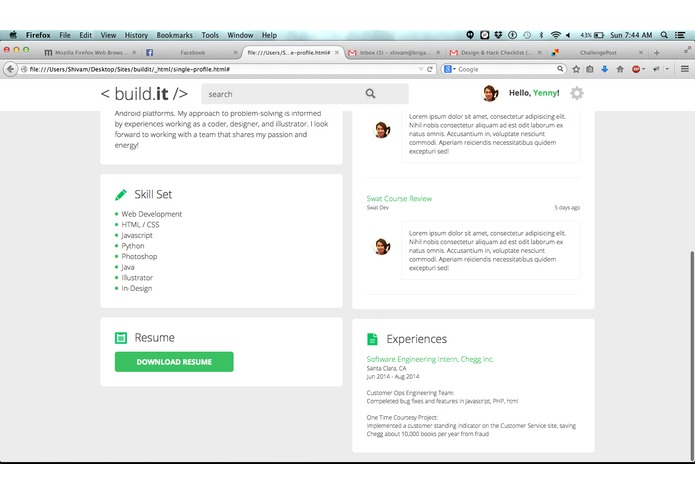Viewport: 695px width, 494px height.
Task: Open the search engine selector dropdown
Action: [x=449, y=69]
